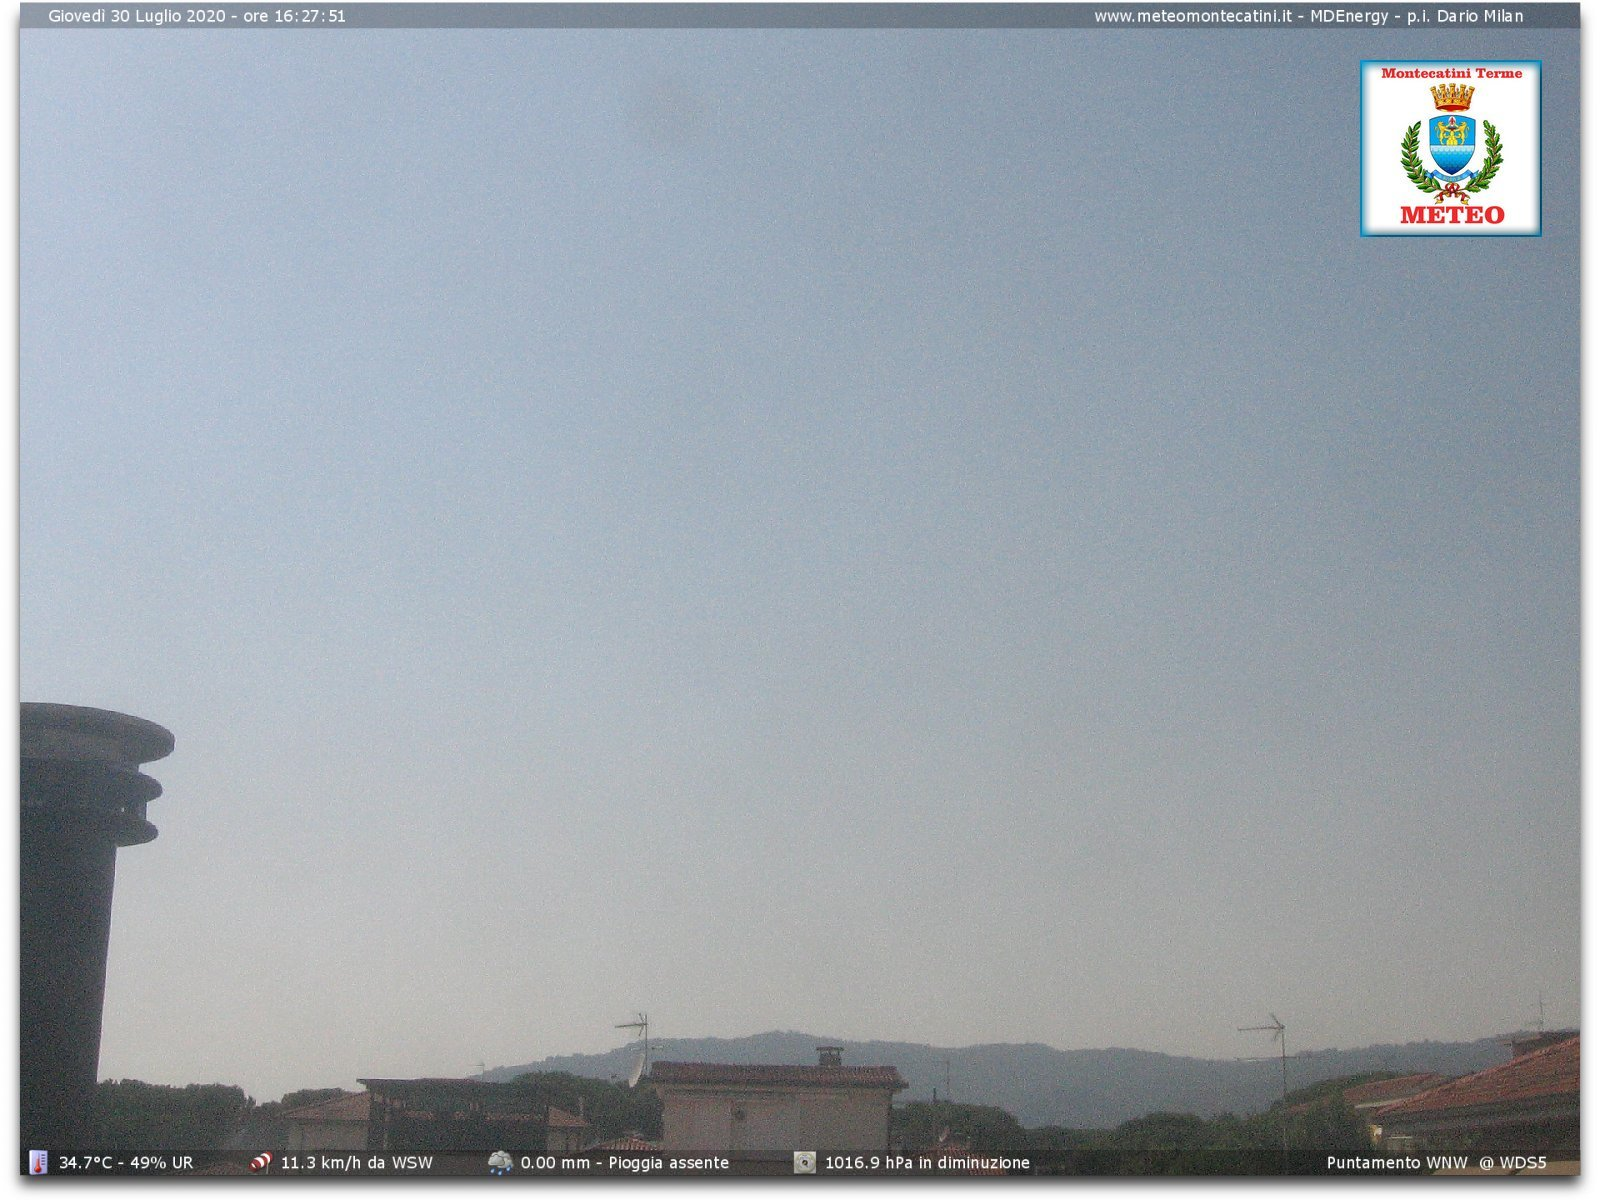Click the Montecatini Terme METEO logo

1450,148
